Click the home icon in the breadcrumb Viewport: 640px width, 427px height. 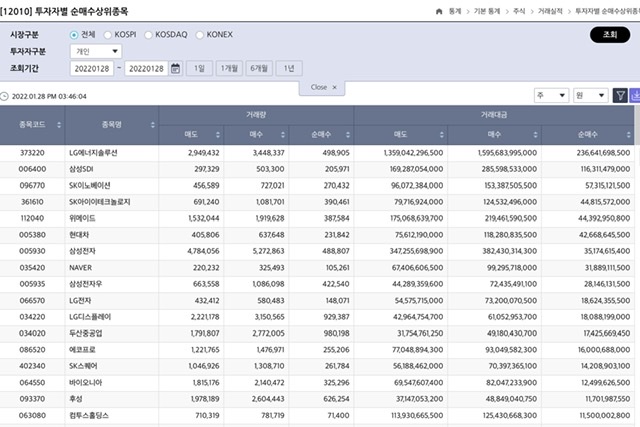click(440, 10)
